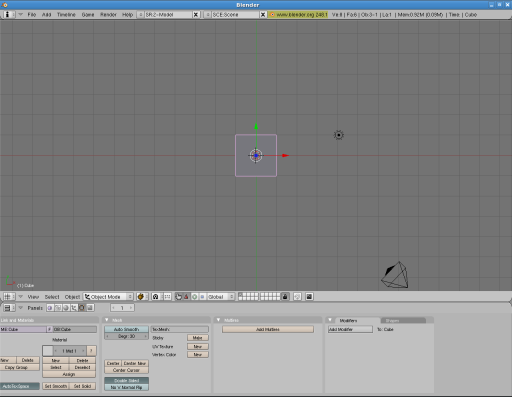Click the Center Cursor button
This screenshot has width=512, height=397.
126,370
